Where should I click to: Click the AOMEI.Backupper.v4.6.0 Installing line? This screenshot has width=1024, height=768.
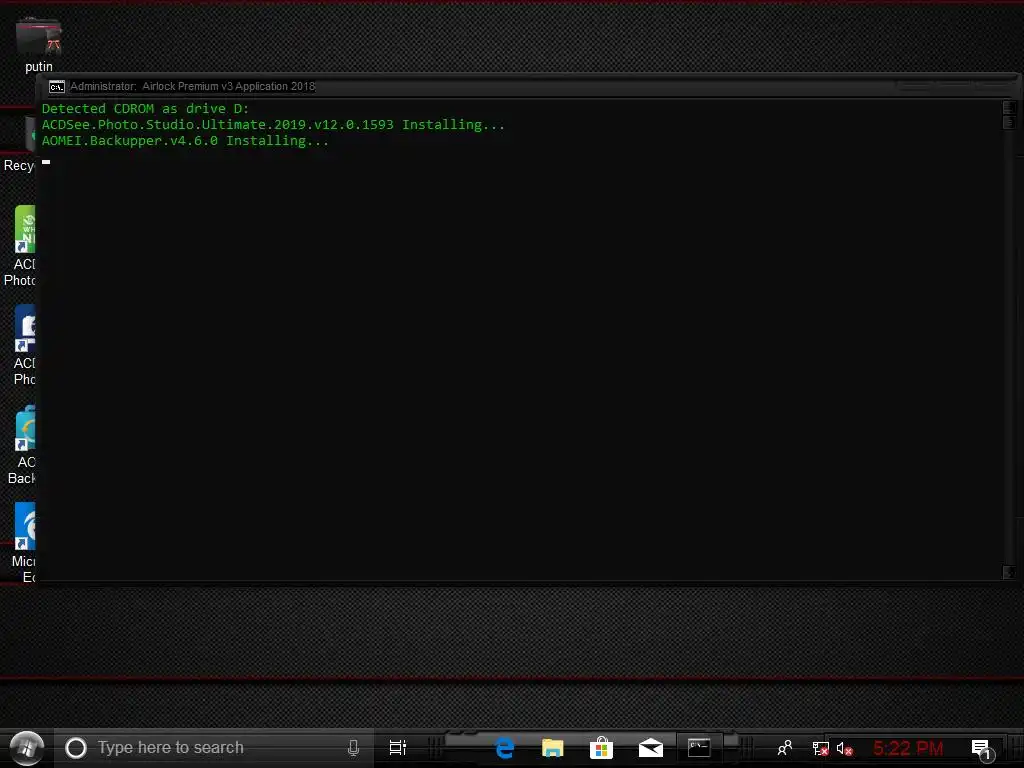pos(185,141)
